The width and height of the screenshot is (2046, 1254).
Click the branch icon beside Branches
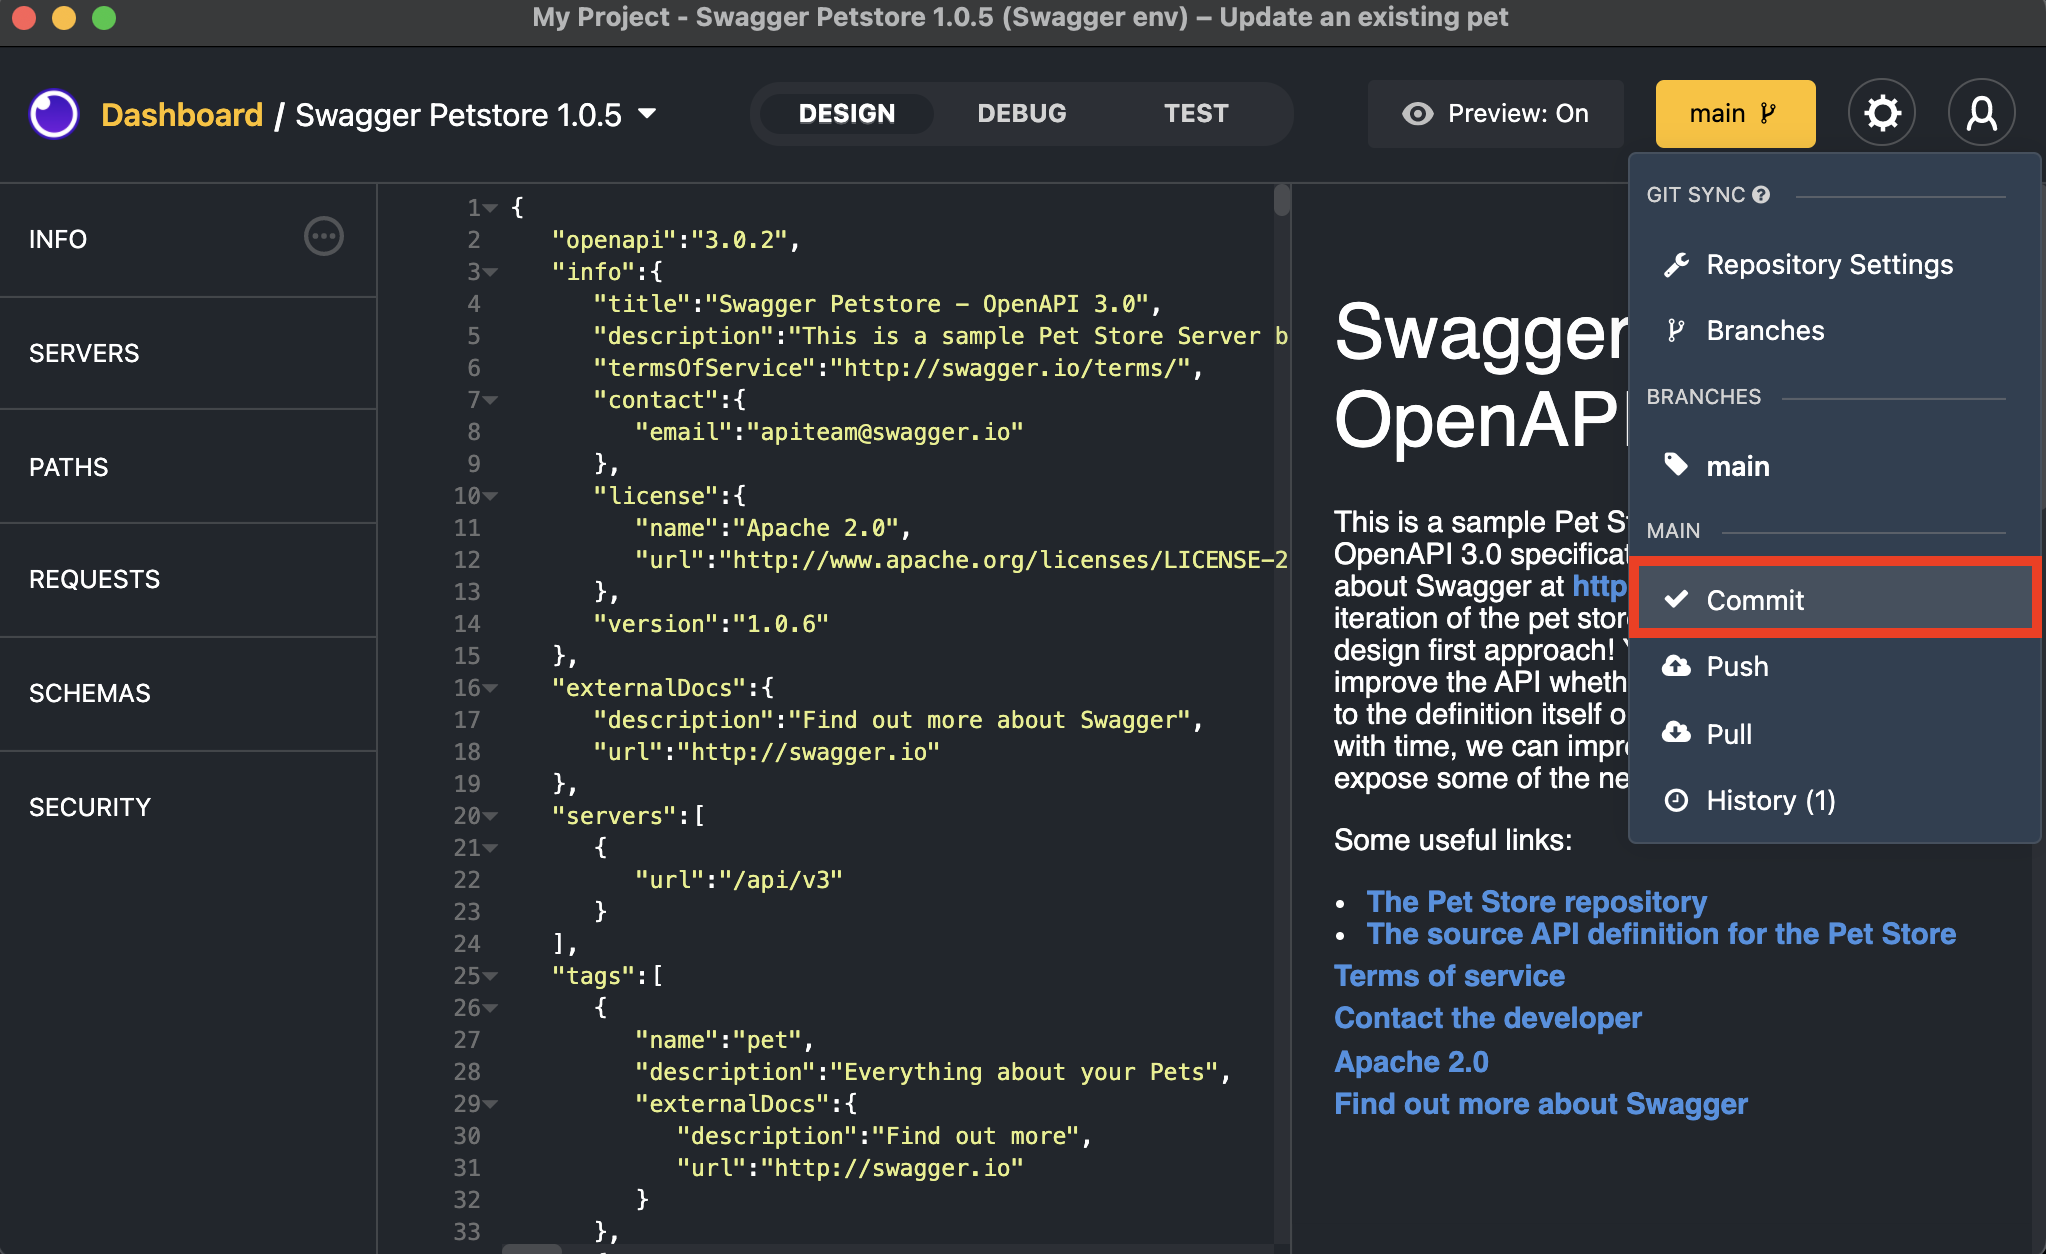(1676, 330)
